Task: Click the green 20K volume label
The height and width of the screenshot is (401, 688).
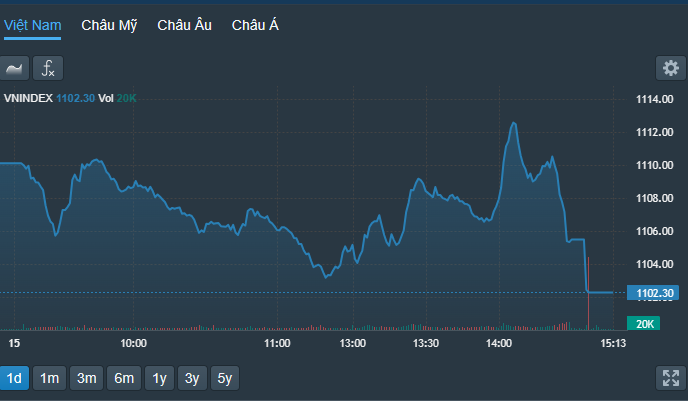Action: tap(644, 323)
